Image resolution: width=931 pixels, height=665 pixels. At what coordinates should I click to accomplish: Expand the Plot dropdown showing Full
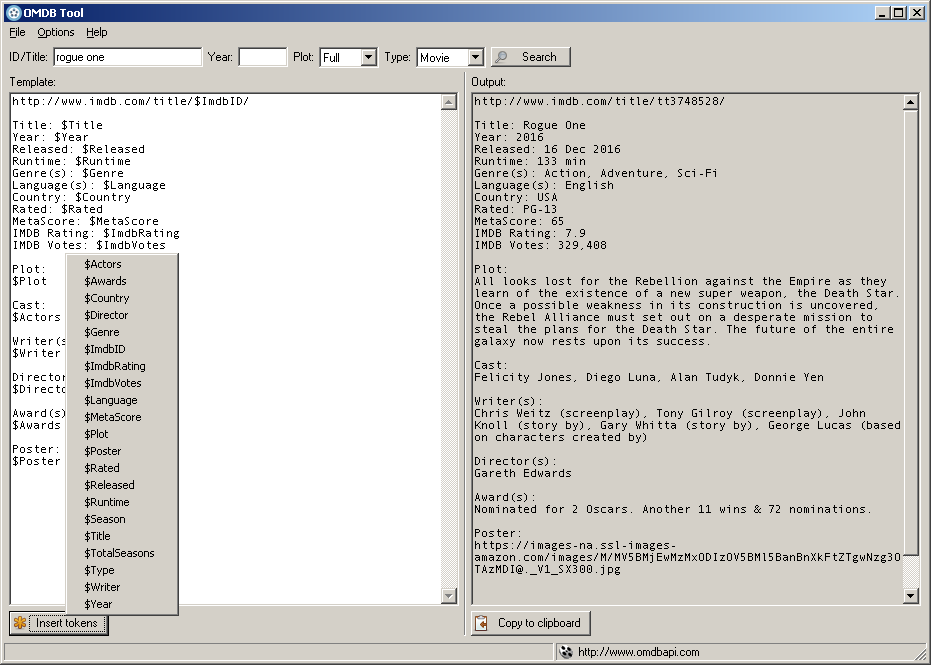point(369,58)
